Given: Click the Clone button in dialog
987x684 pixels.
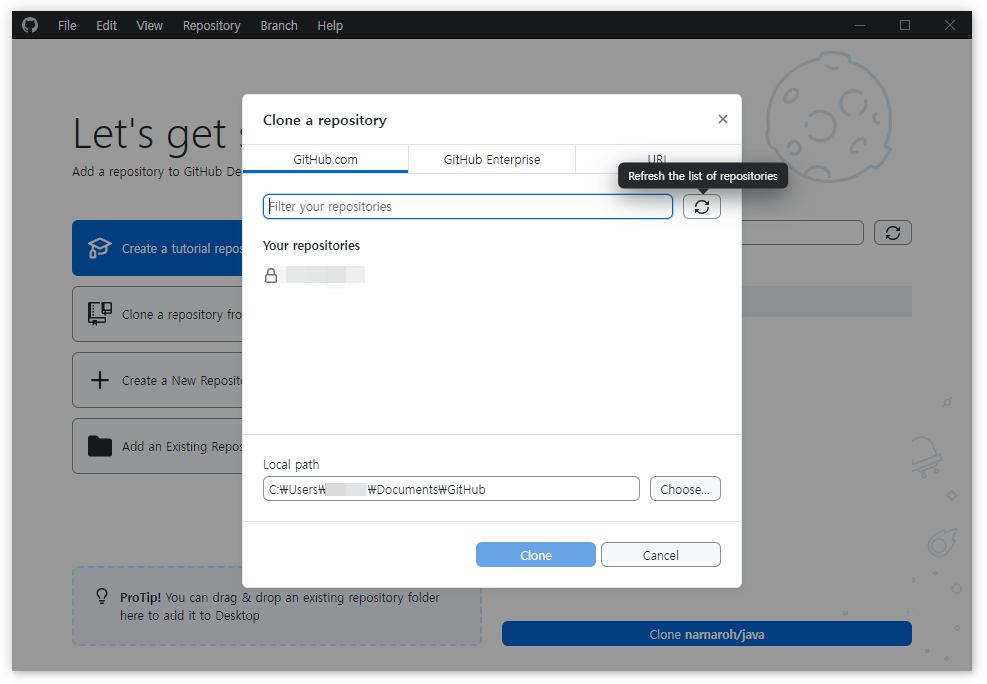Looking at the screenshot, I should tap(536, 555).
